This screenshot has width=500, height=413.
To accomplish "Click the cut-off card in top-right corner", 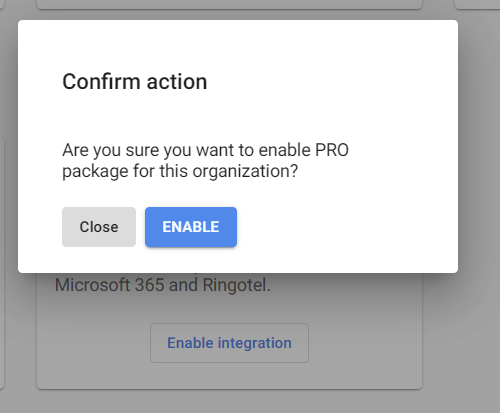I will point(478,4).
